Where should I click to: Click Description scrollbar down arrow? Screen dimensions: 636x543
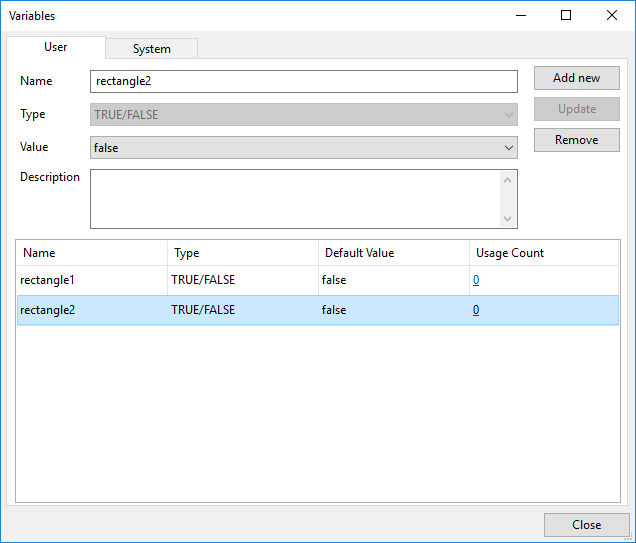507,219
